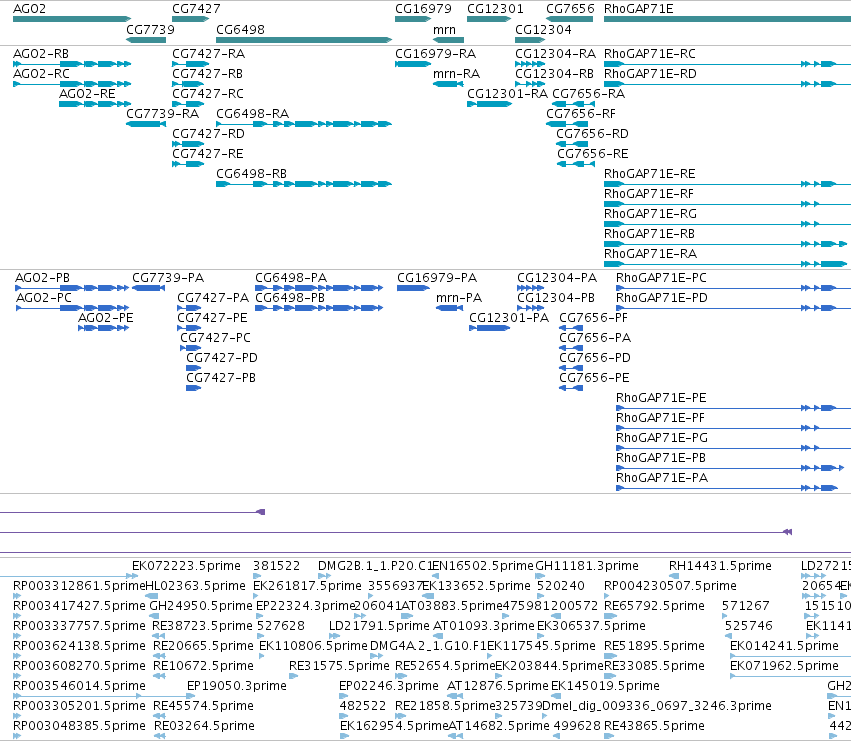This screenshot has width=851, height=741.
Task: Click transcript CG7656-RD
Action: point(592,134)
